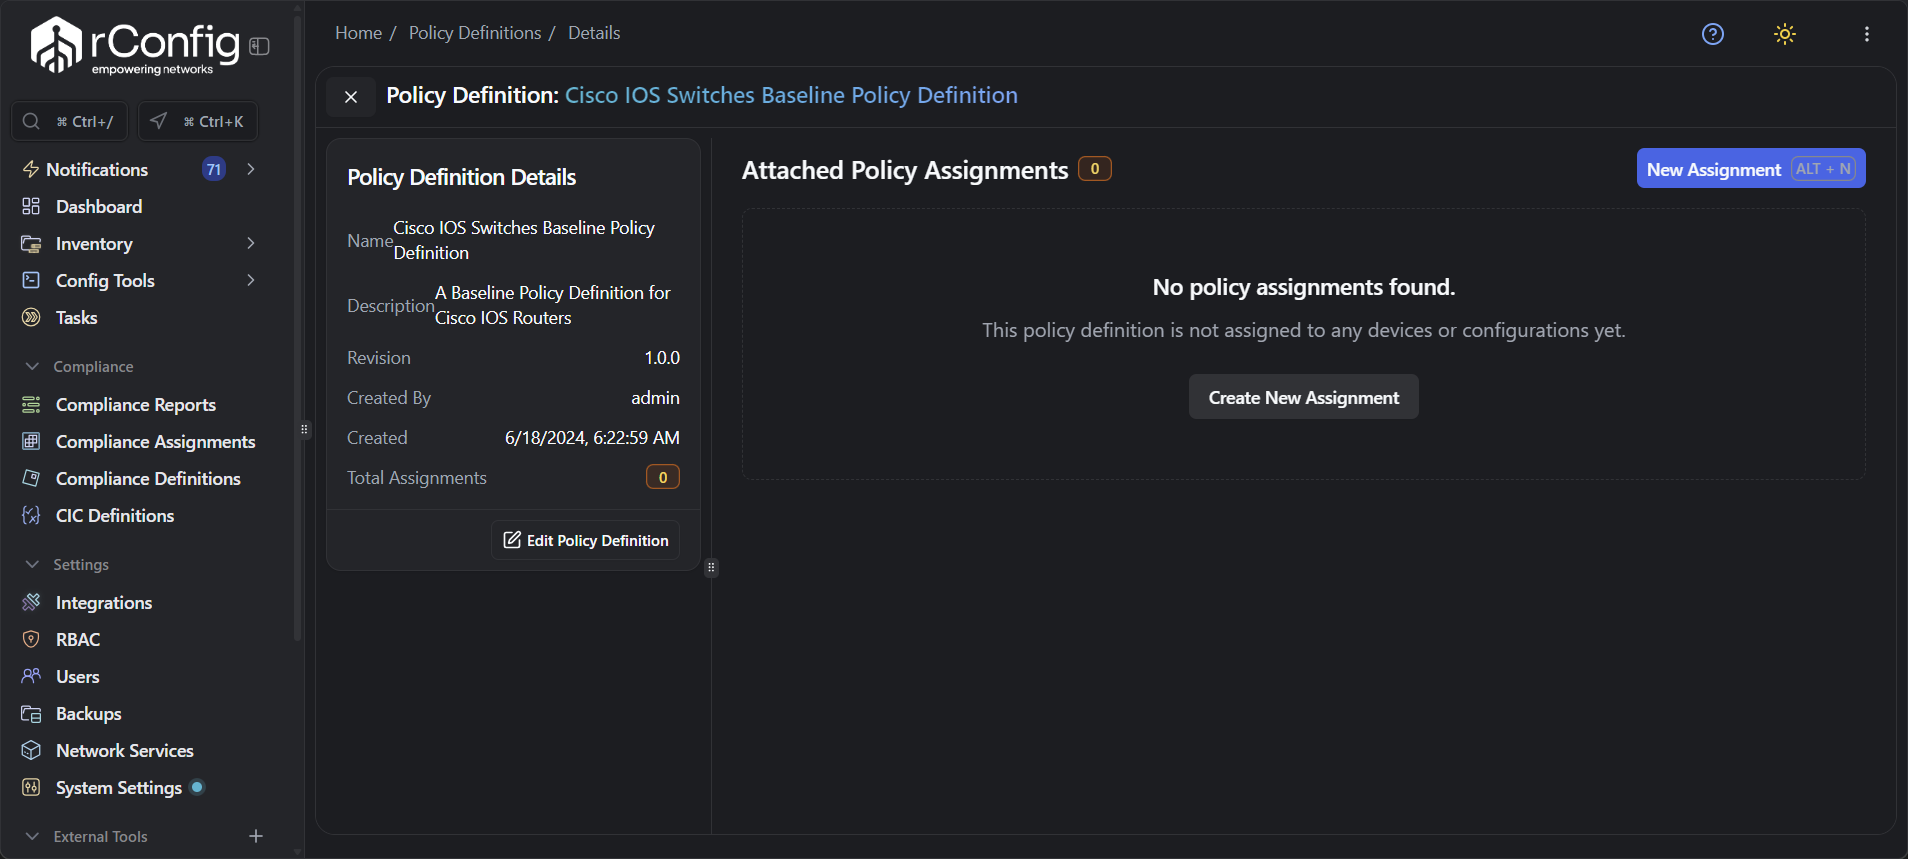The height and width of the screenshot is (859, 1908).
Task: Click the Config Tools terminal icon
Action: tap(31, 280)
